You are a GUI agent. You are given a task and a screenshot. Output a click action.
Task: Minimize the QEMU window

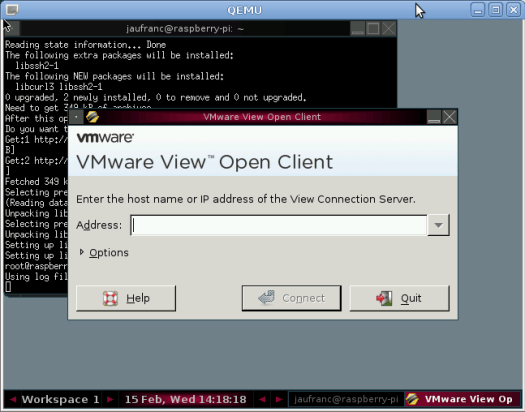[x=478, y=10]
